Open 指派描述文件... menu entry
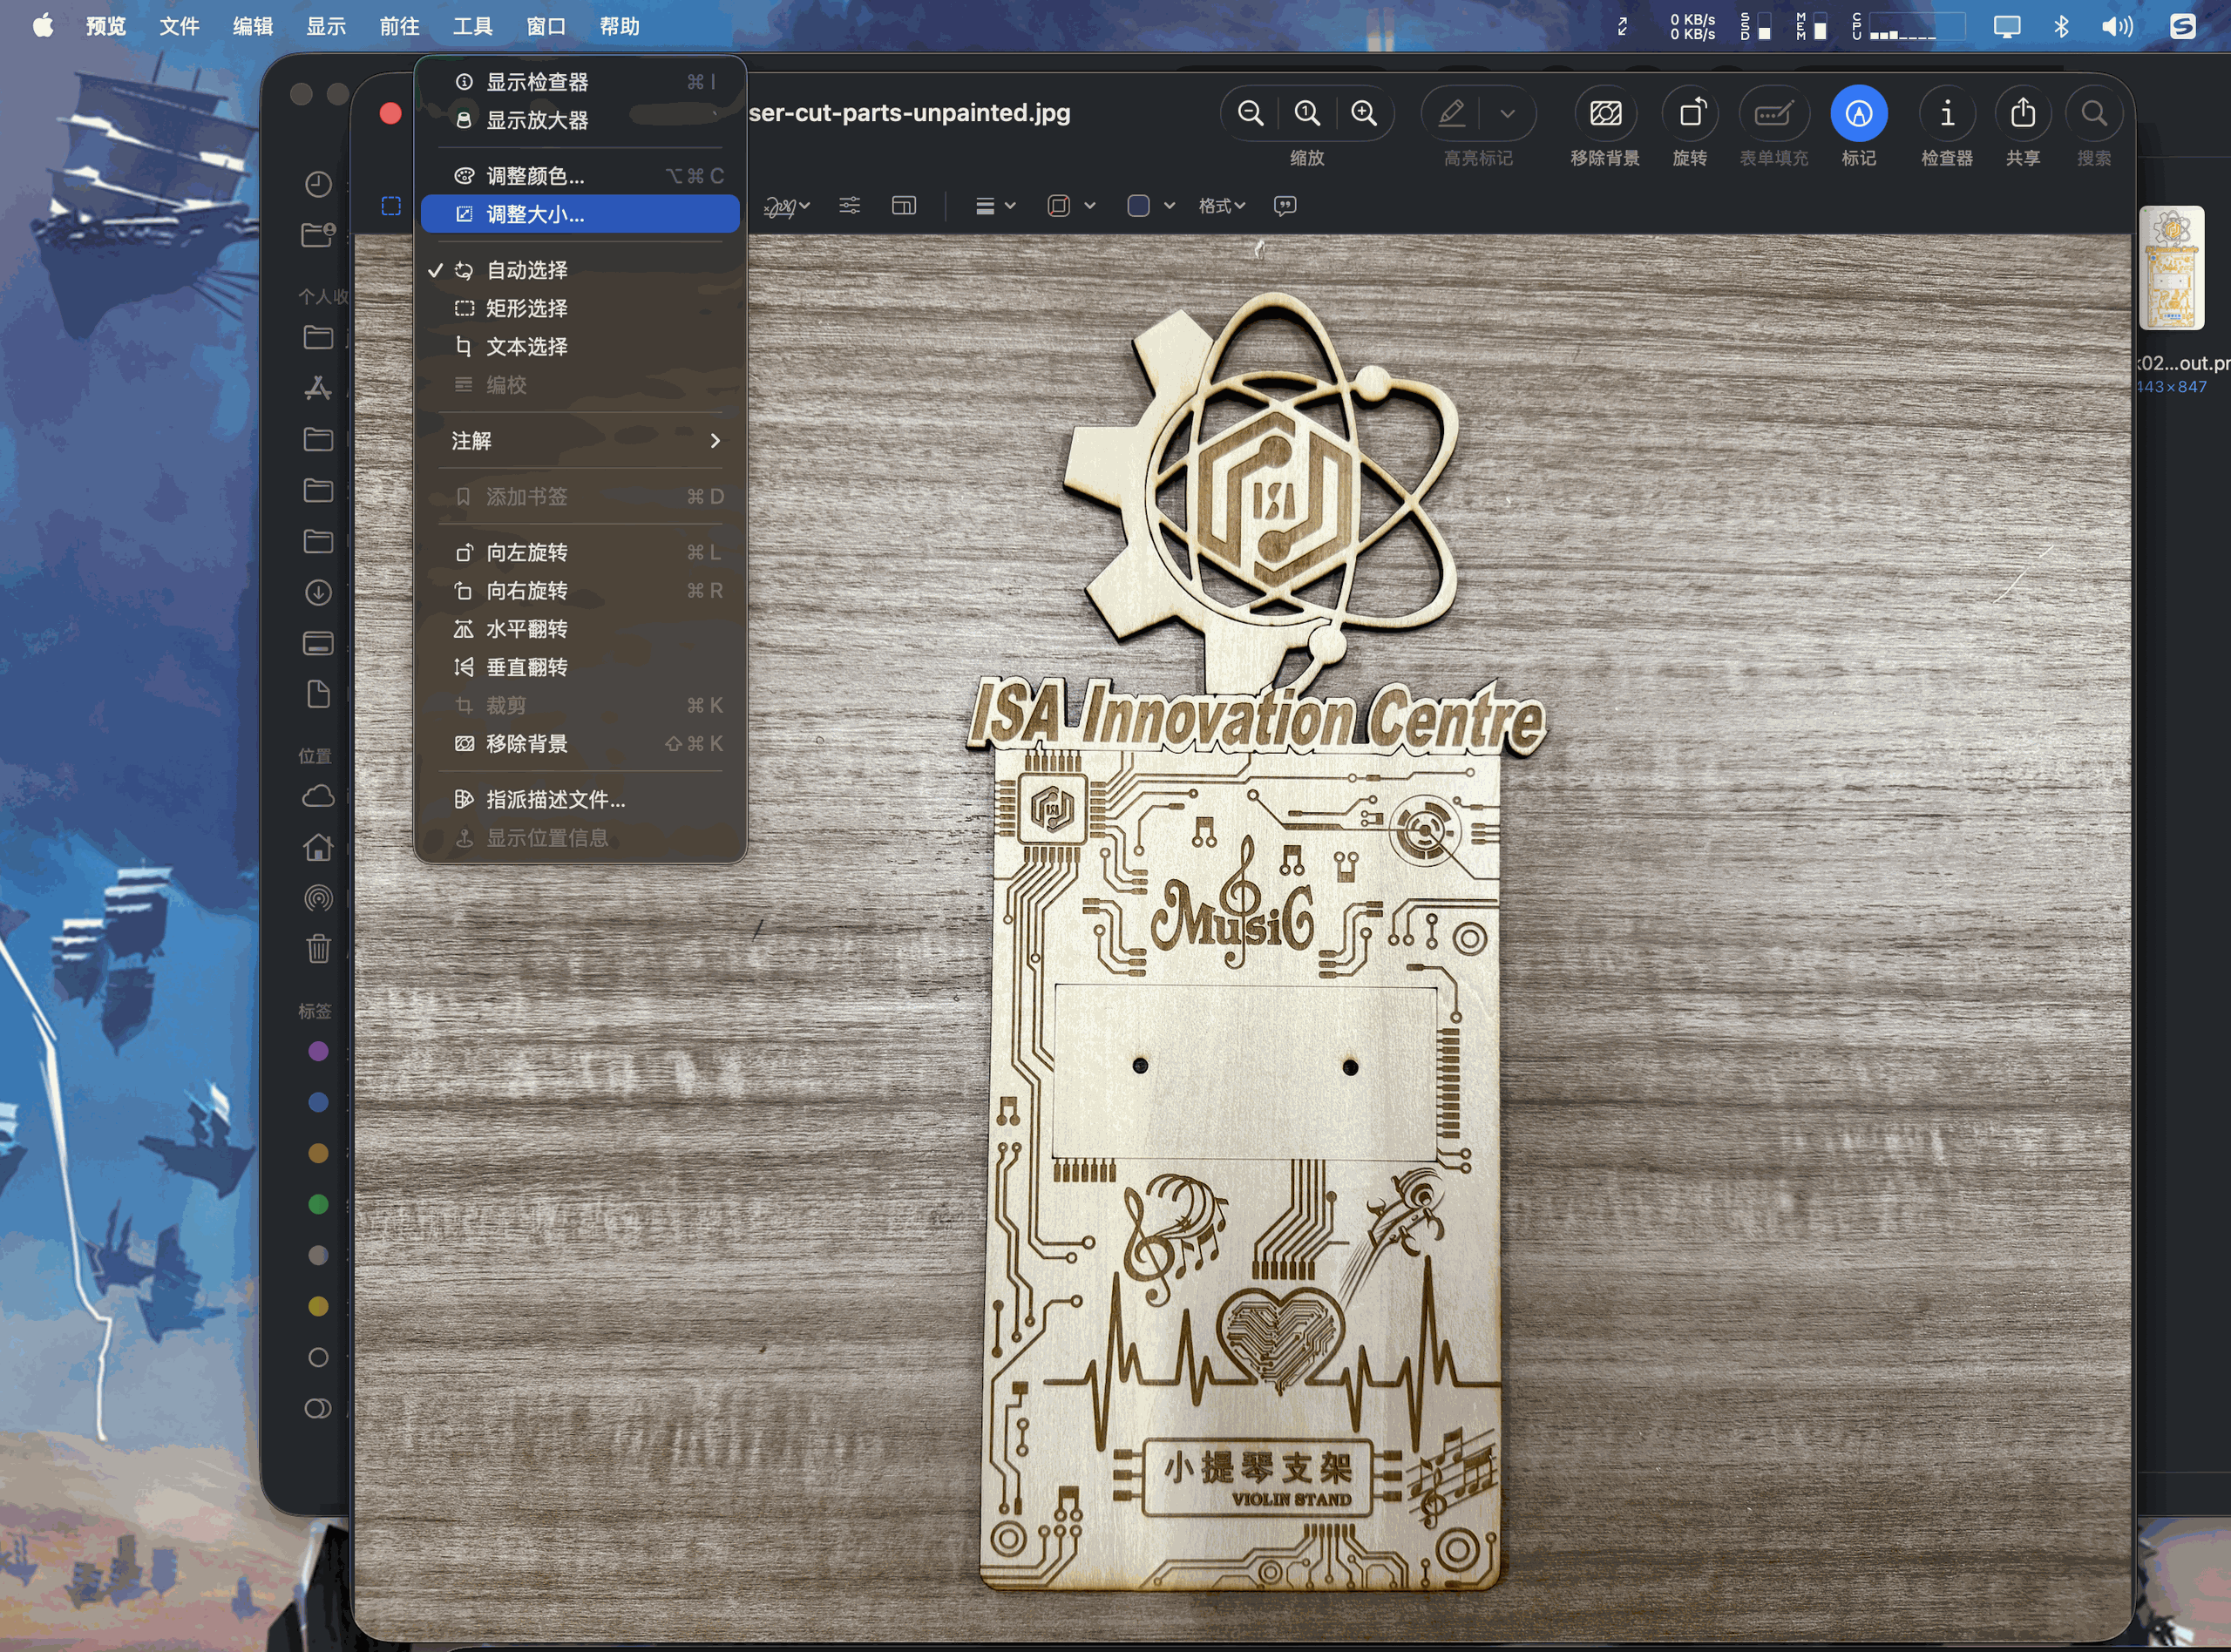Viewport: 2231px width, 1652px height. click(580, 799)
